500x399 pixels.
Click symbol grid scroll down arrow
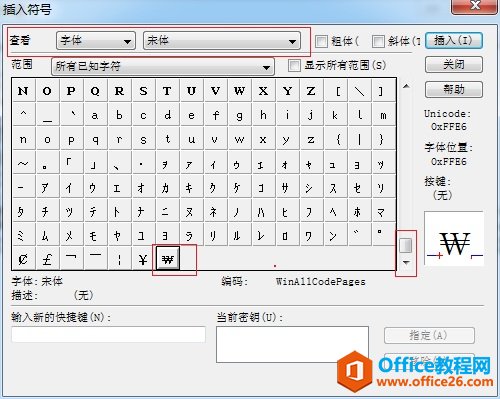click(x=406, y=263)
